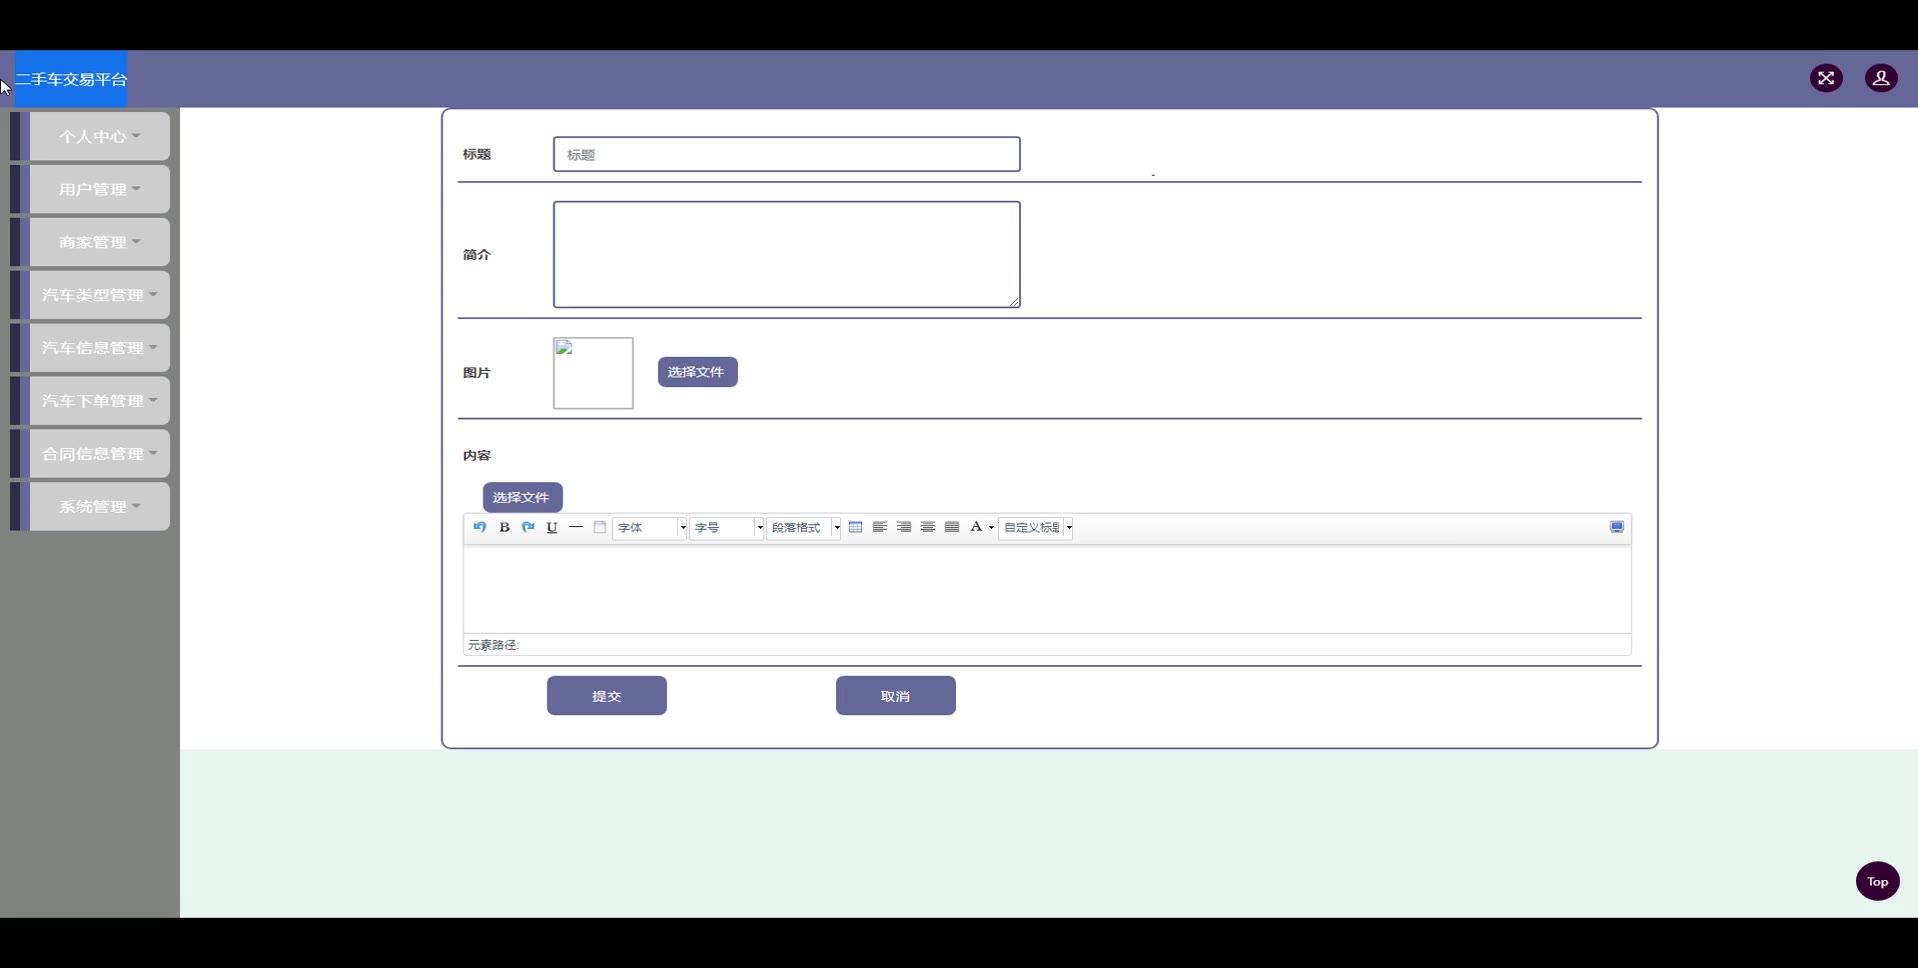Justify text in the editor
This screenshot has height=968, width=1918.
pyautogui.click(x=952, y=527)
